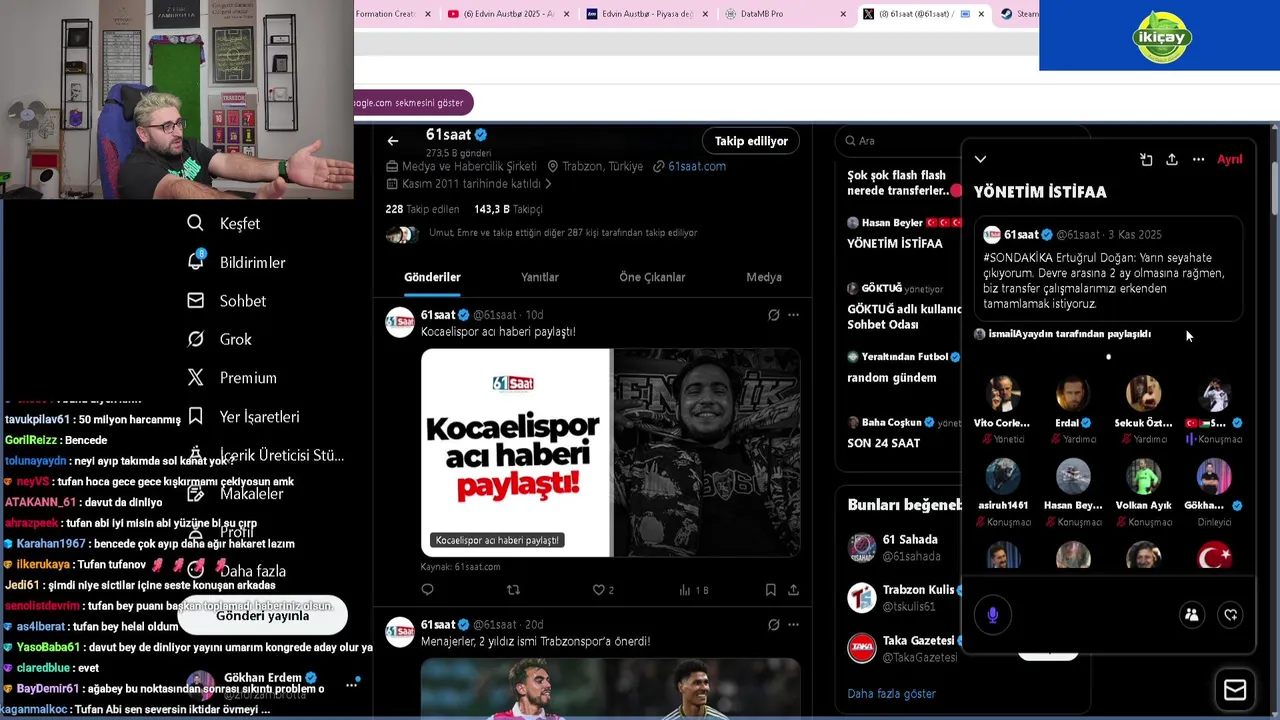Click the heart reaction icon in space
This screenshot has width=1280, height=720.
click(x=1231, y=615)
